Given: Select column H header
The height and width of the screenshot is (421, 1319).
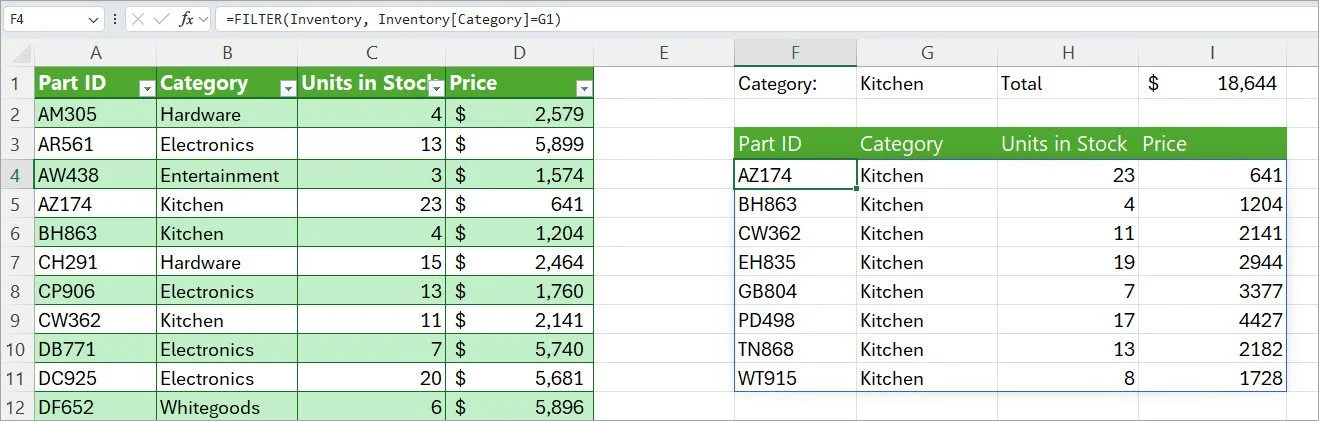Looking at the screenshot, I should [x=1068, y=54].
